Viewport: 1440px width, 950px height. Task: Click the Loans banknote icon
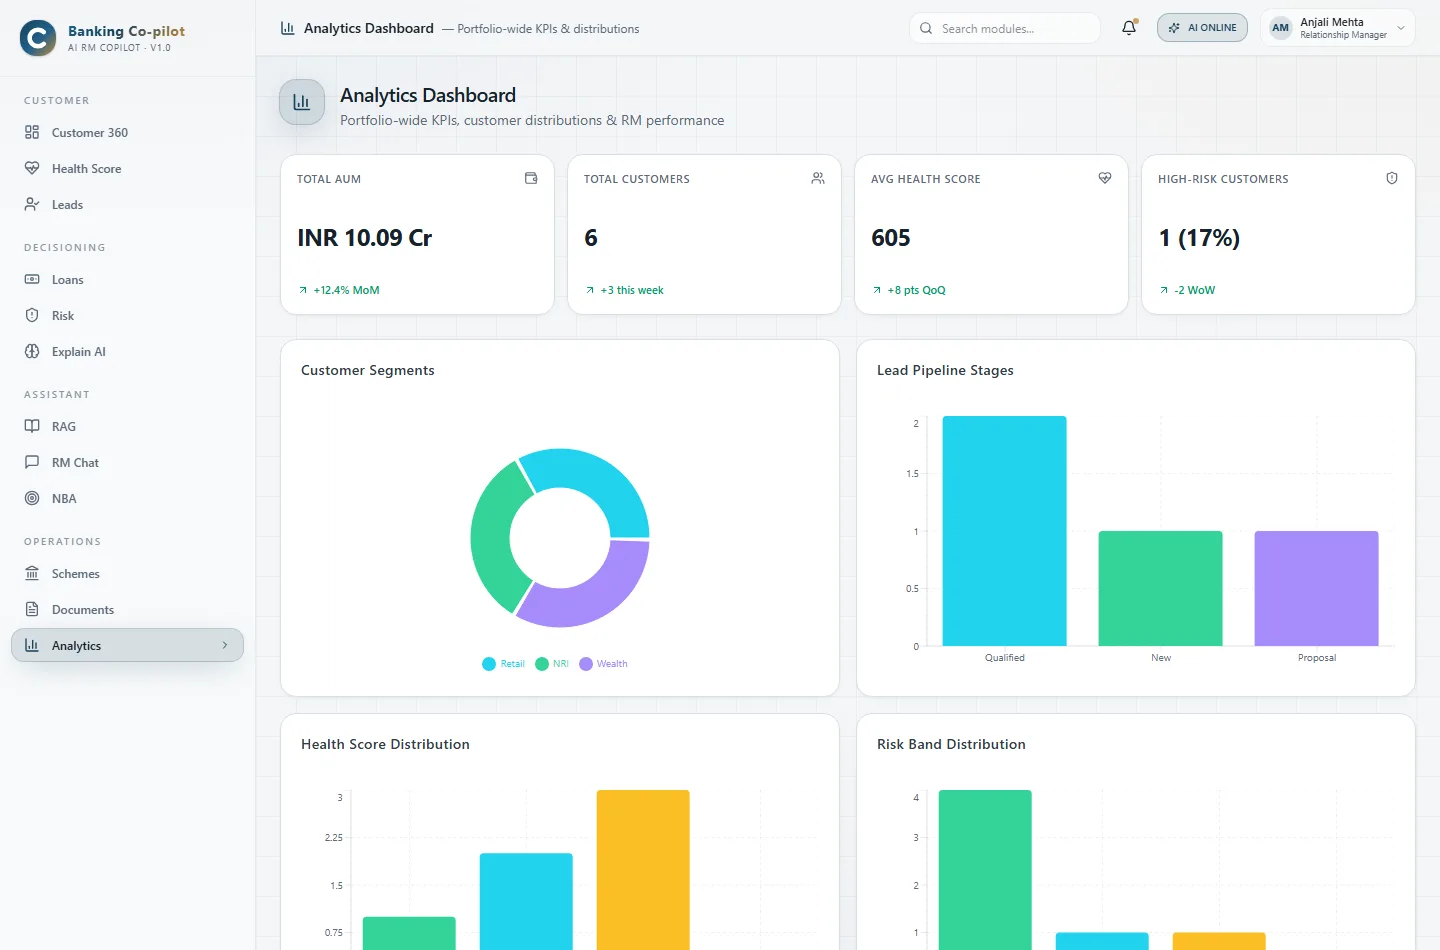(x=32, y=279)
